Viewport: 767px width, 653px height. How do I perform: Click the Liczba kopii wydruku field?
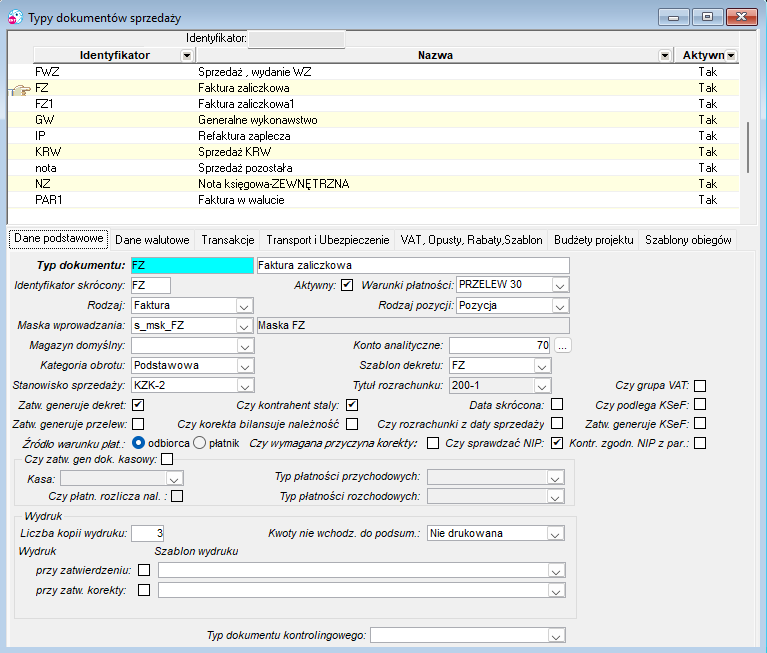(x=147, y=533)
